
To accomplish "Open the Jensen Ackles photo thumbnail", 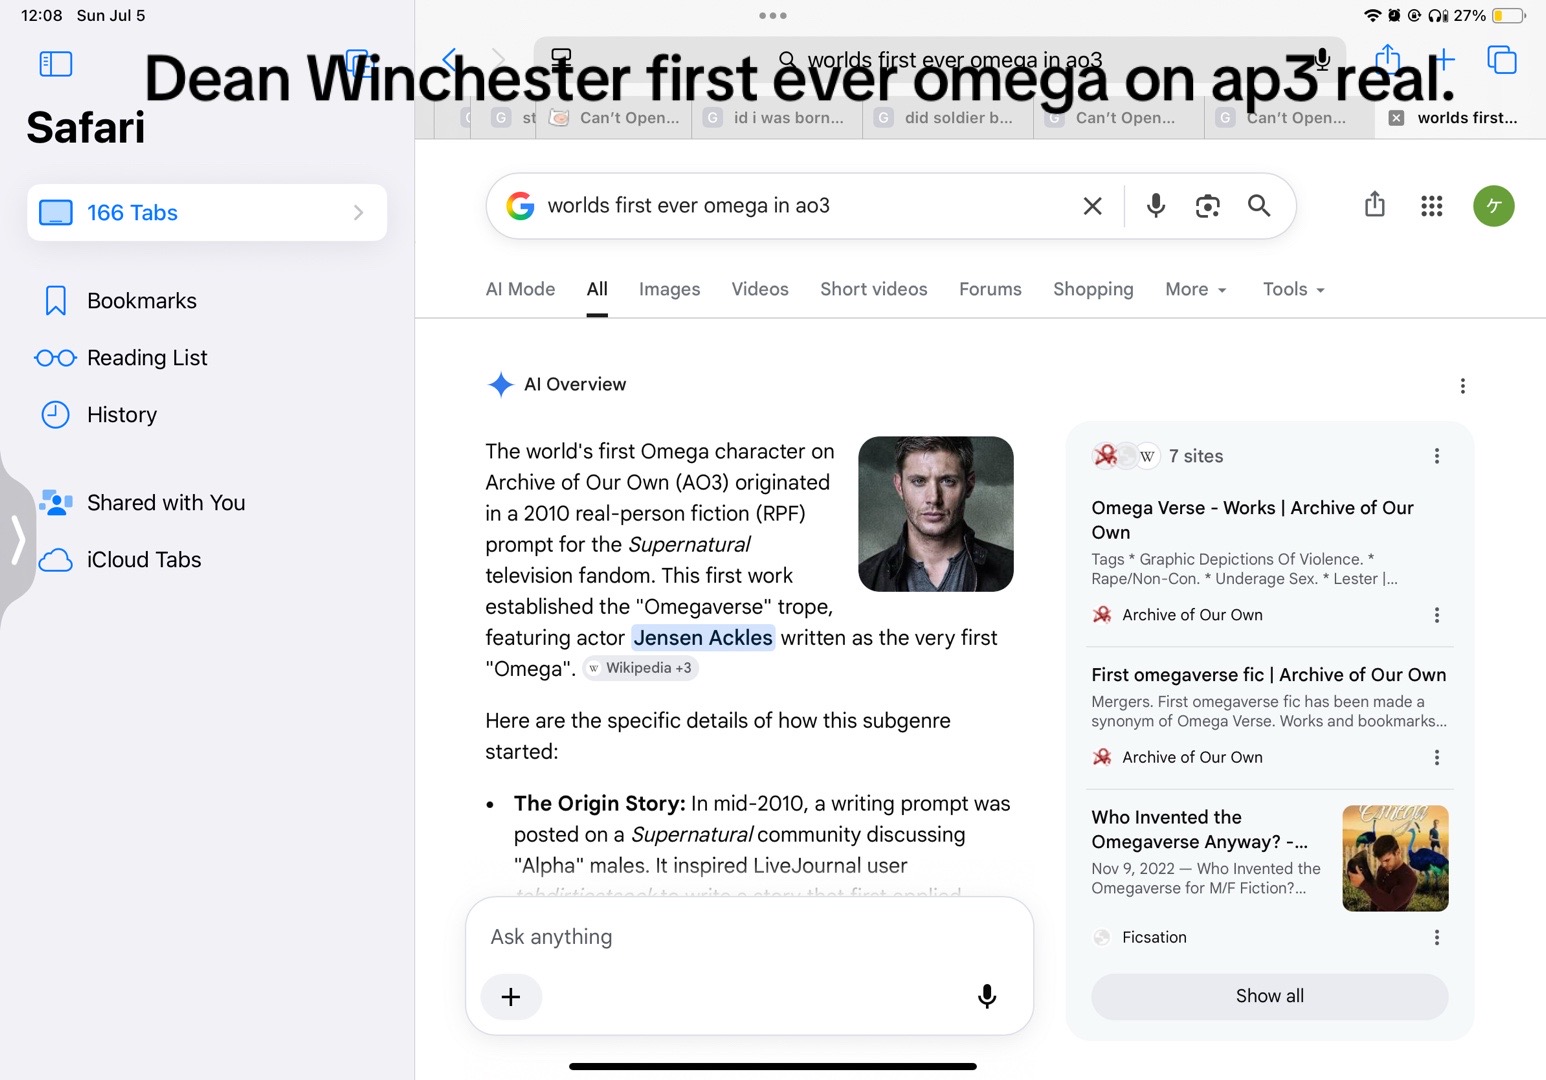I will coord(935,514).
